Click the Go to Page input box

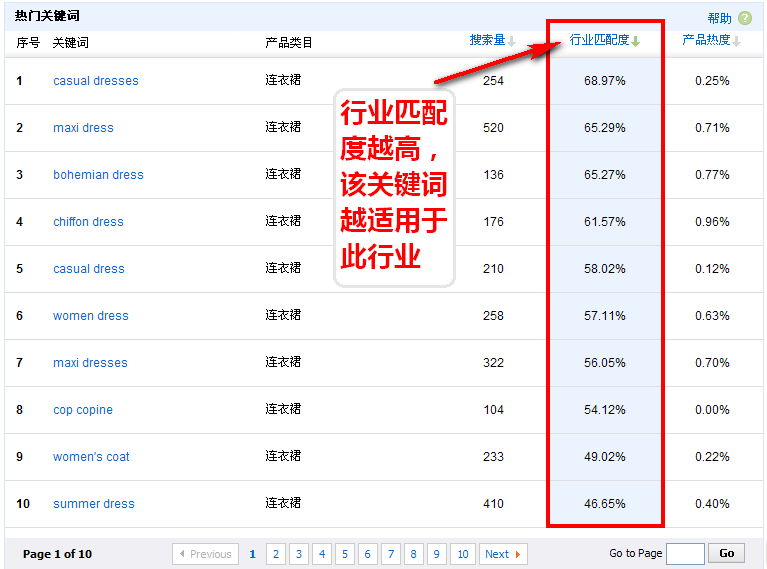pyautogui.click(x=685, y=554)
